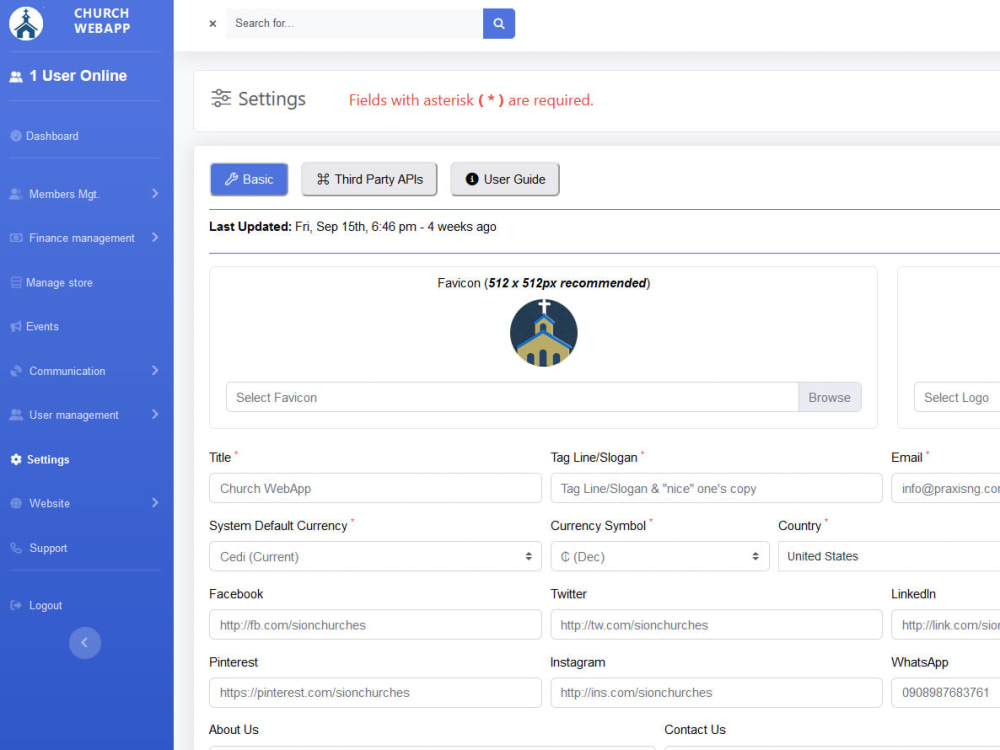Expand the Members Mgt. submenu chevron

click(155, 193)
